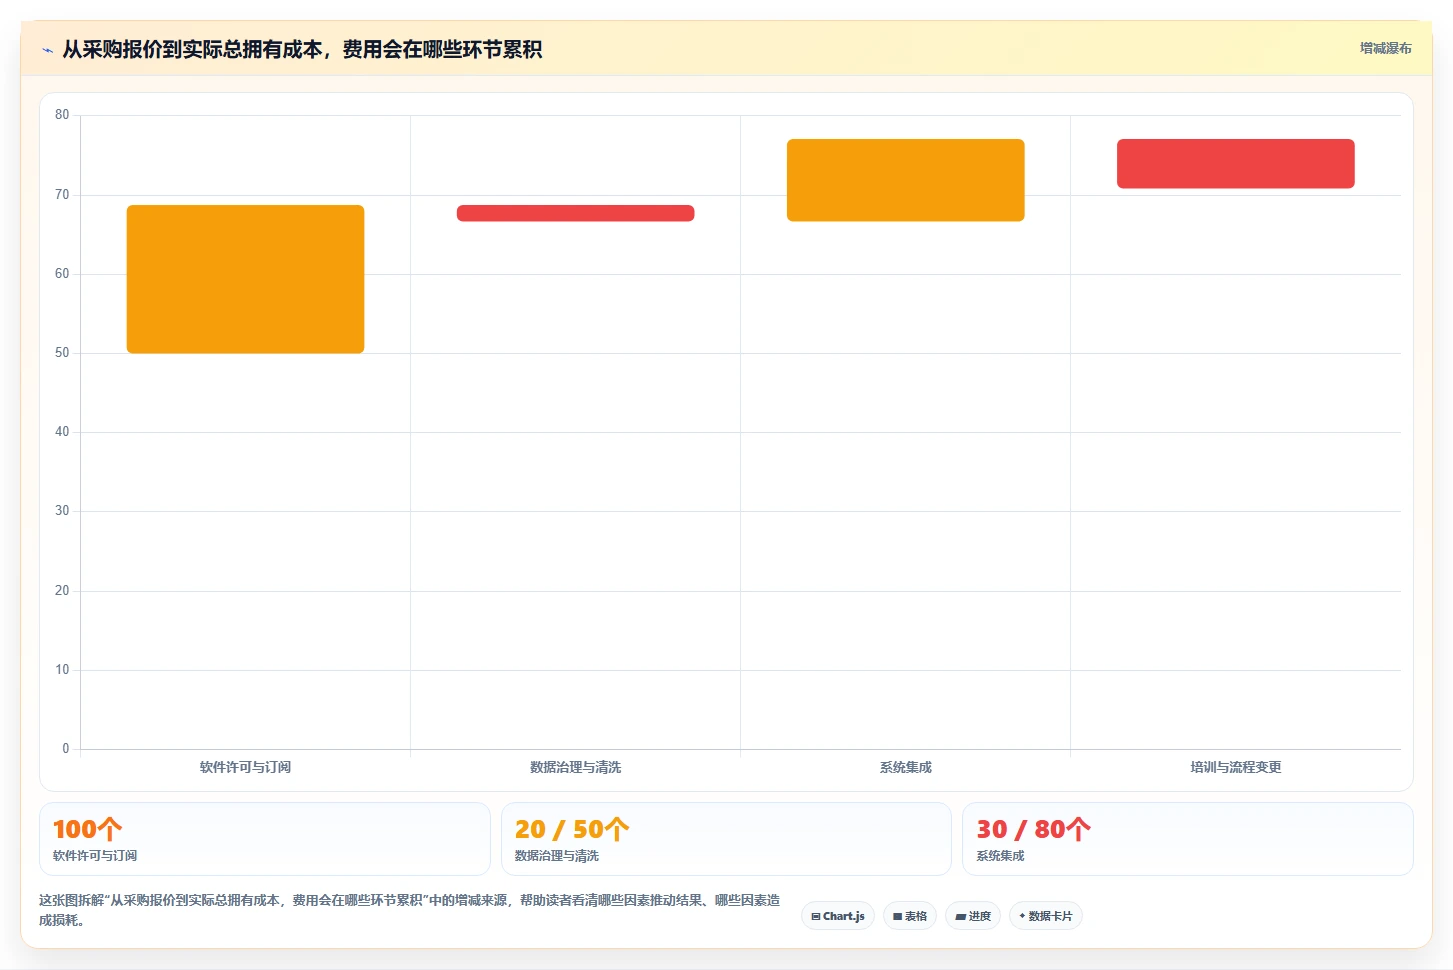Click the x-axis label 培训与流程变更
The height and width of the screenshot is (970, 1453).
[x=1235, y=767]
